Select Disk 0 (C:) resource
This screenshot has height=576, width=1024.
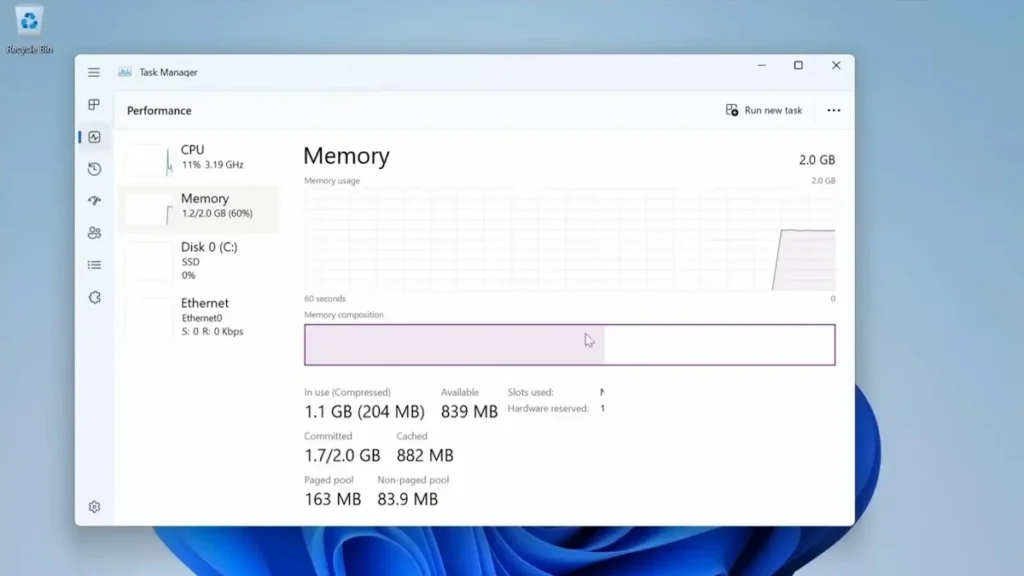(x=208, y=259)
